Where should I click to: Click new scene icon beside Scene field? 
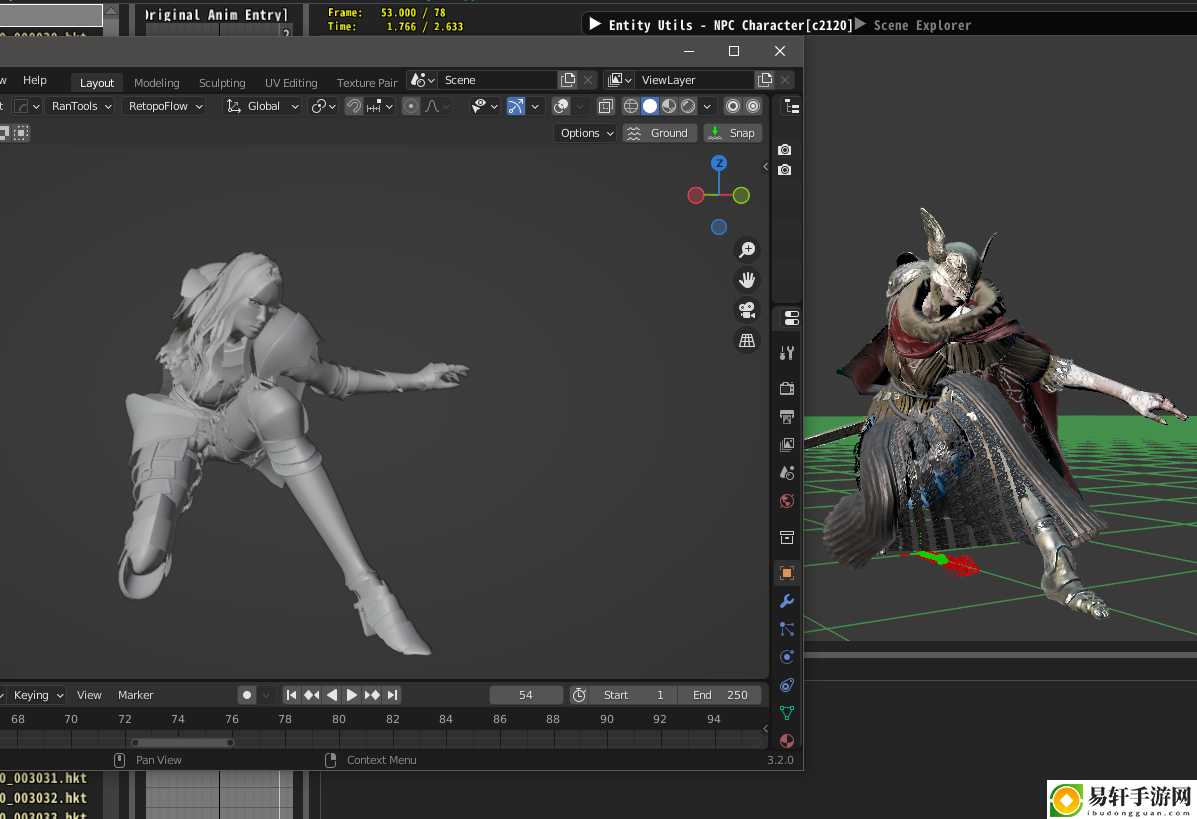coord(568,80)
